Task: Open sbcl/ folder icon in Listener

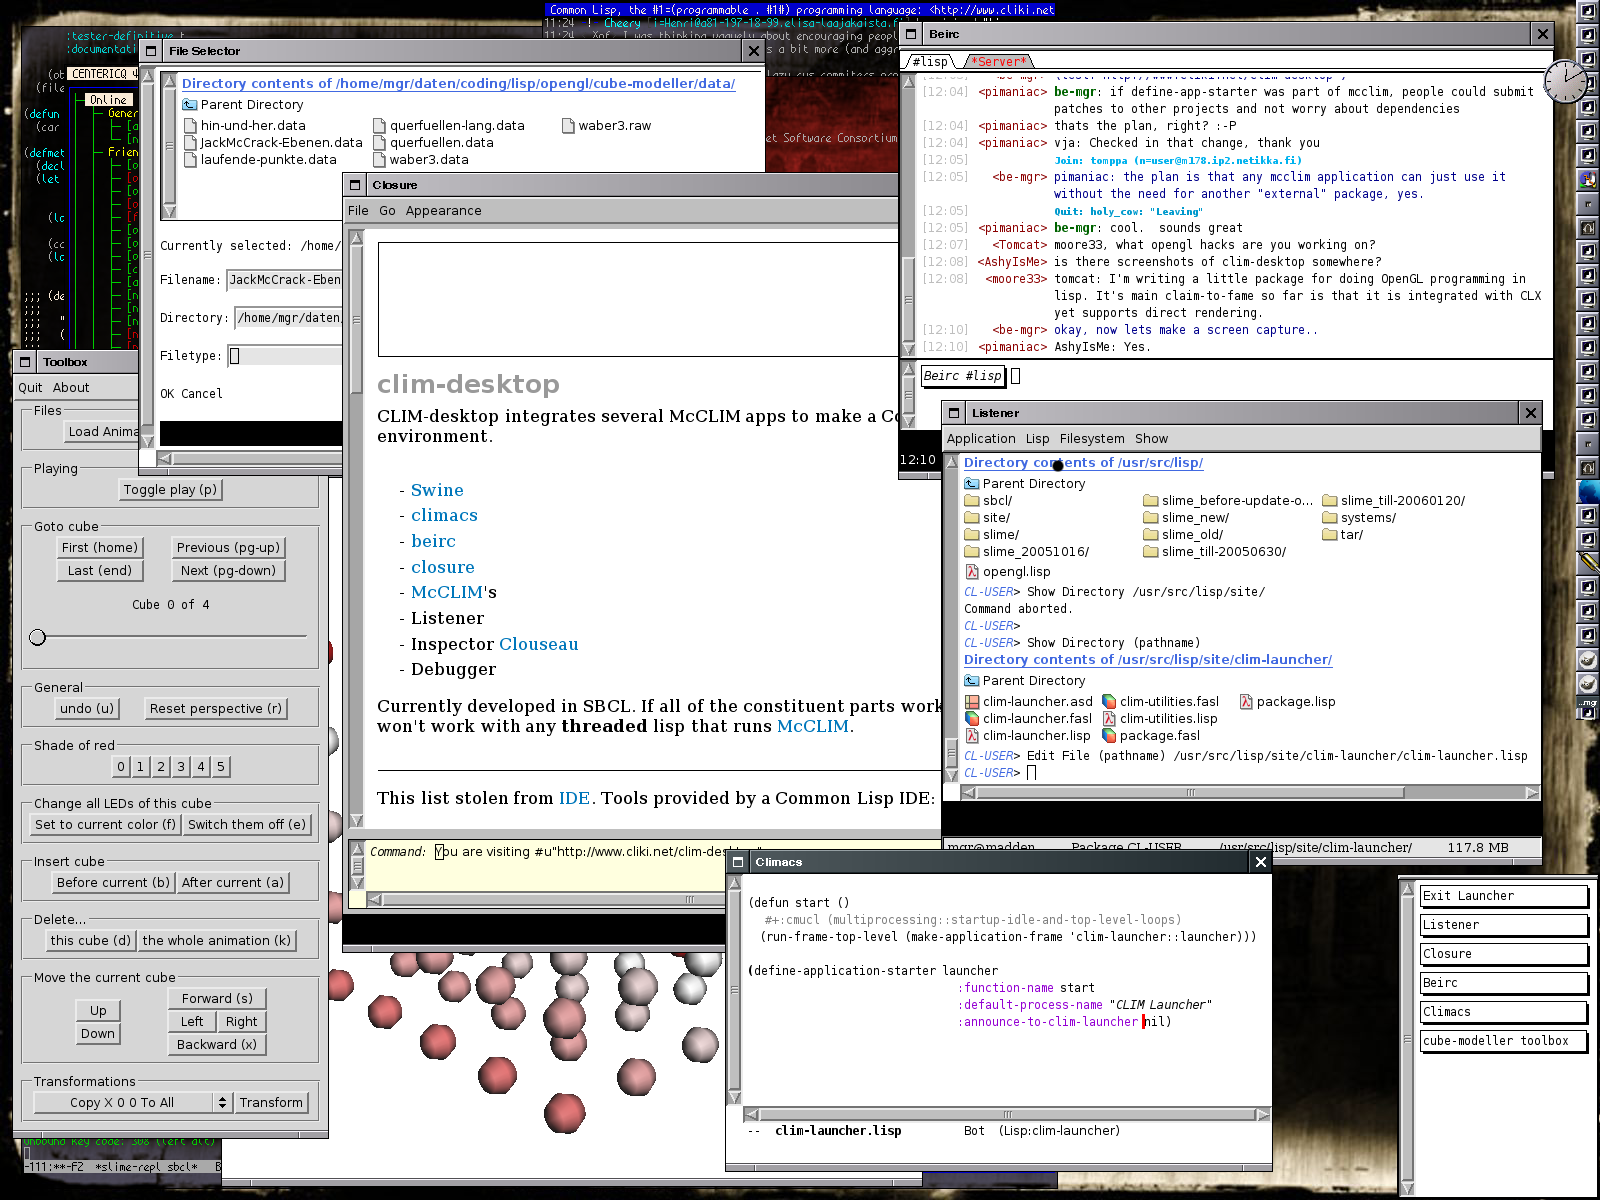Action: pyautogui.click(x=972, y=501)
